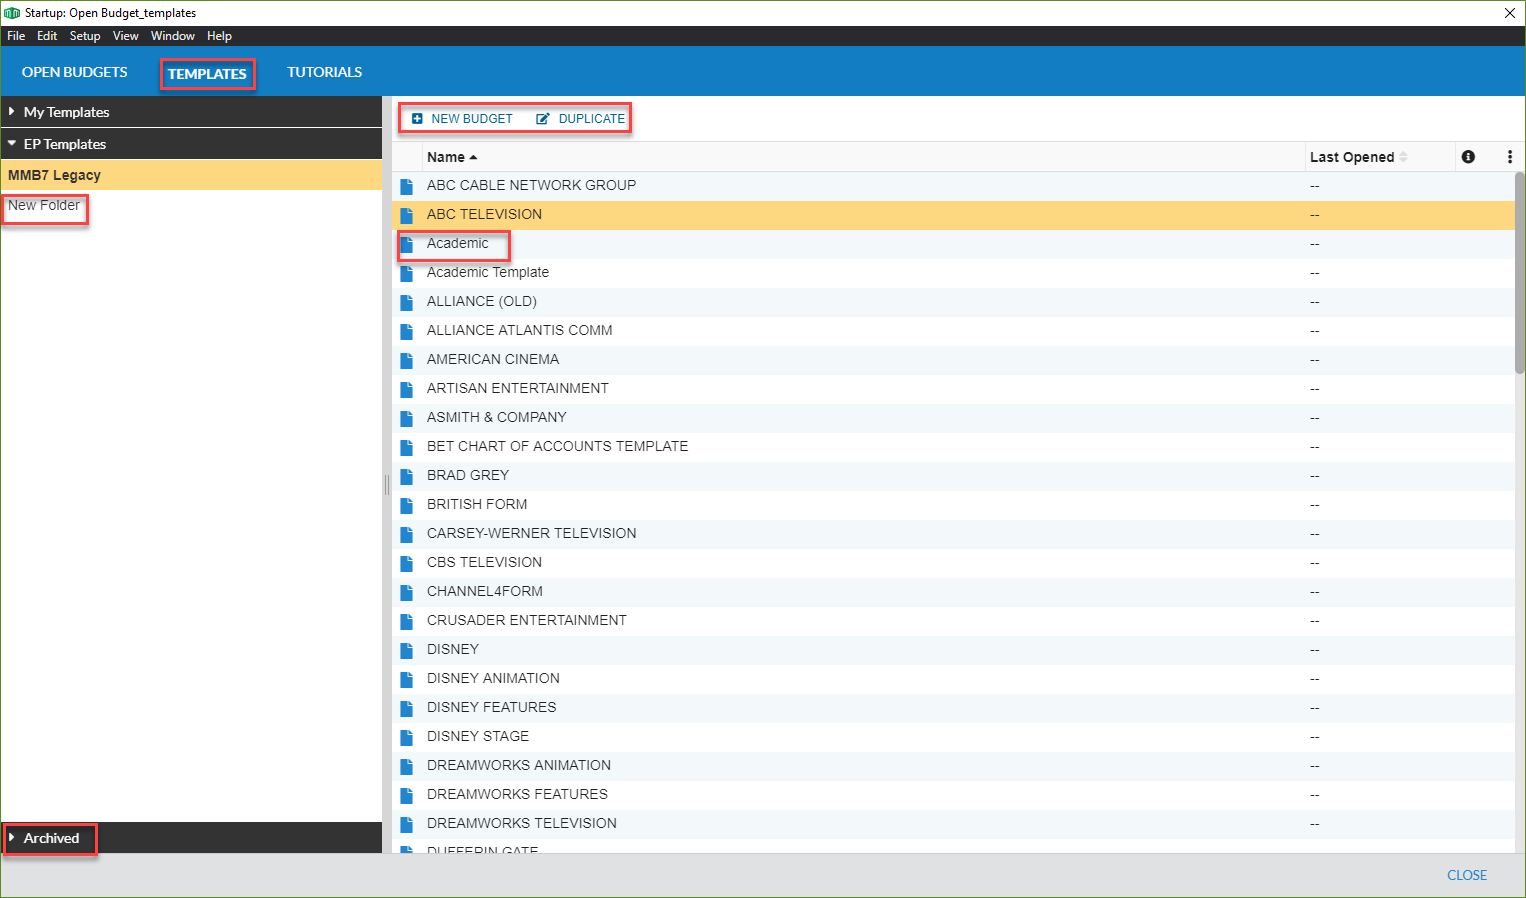Screen dimensions: 1526x898
Task: Click the document icon beside ARTISAN ENTERTAINMENT
Action: [x=407, y=389]
